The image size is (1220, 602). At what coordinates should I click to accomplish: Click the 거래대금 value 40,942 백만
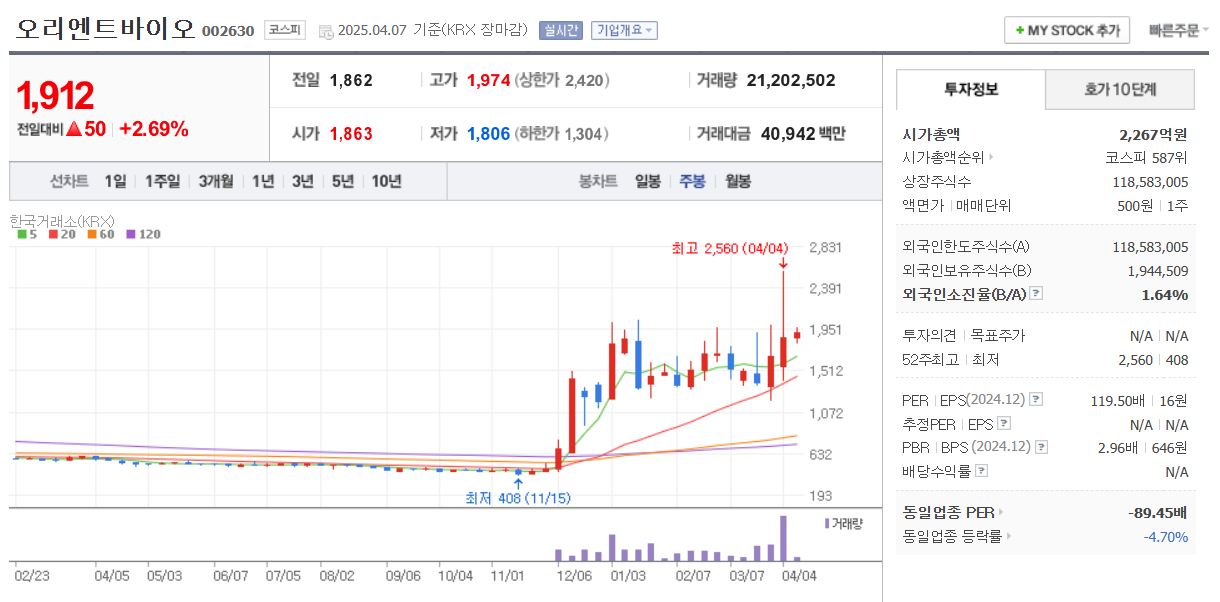[803, 133]
